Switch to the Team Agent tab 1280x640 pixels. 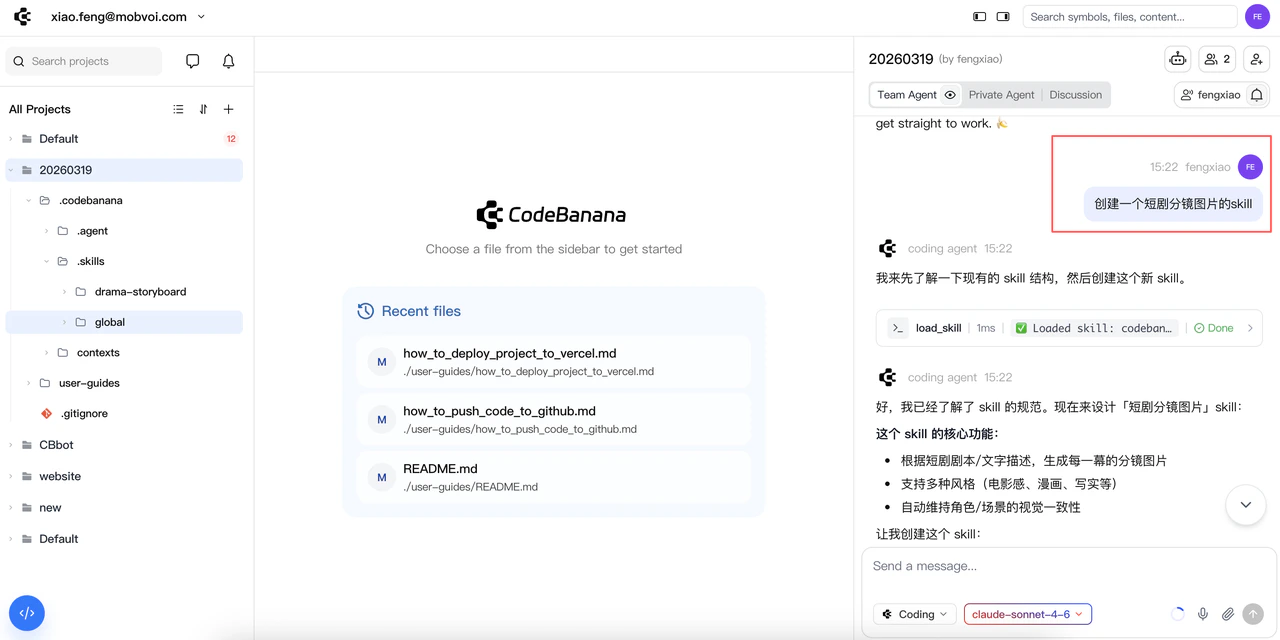tap(907, 95)
